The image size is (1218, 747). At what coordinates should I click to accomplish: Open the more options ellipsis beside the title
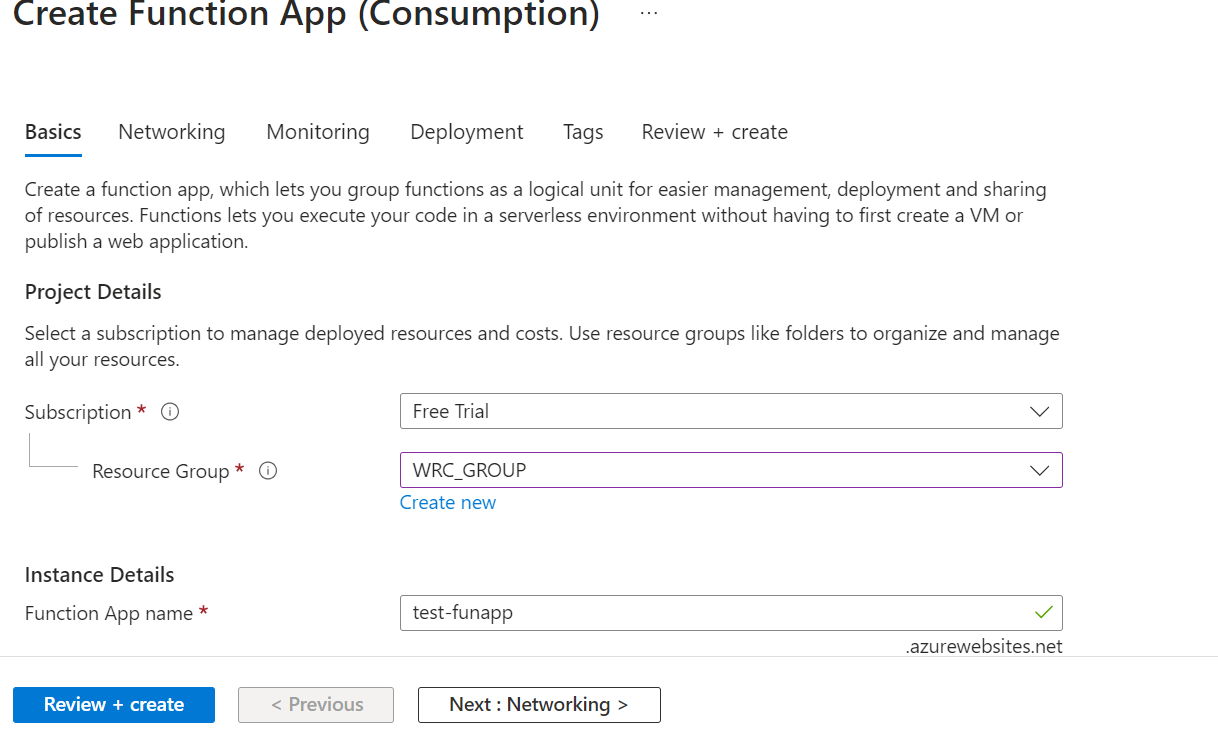pyautogui.click(x=649, y=14)
